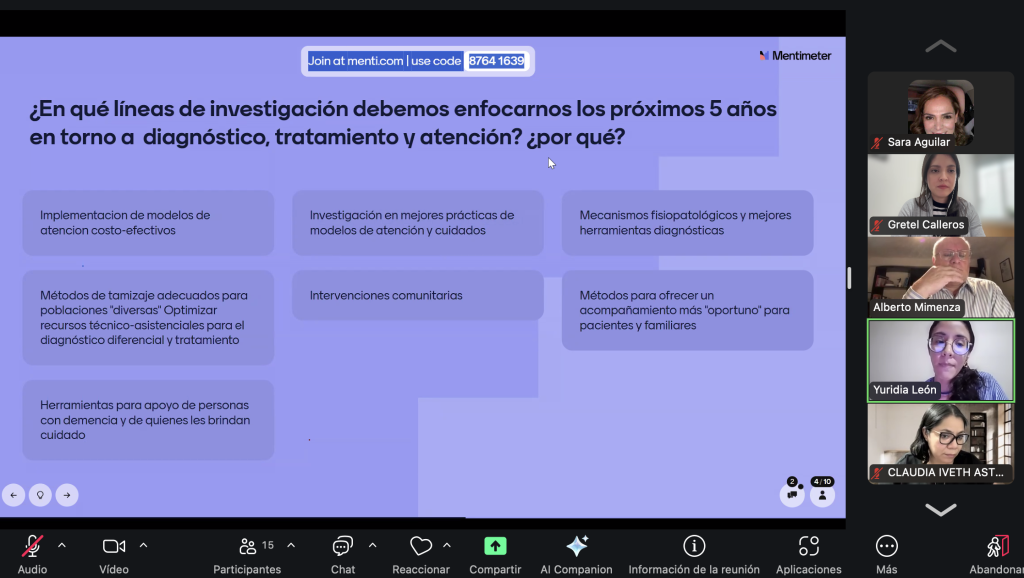Expand the chevron next to Participantes
This screenshot has width=1024, height=578.
tap(291, 545)
